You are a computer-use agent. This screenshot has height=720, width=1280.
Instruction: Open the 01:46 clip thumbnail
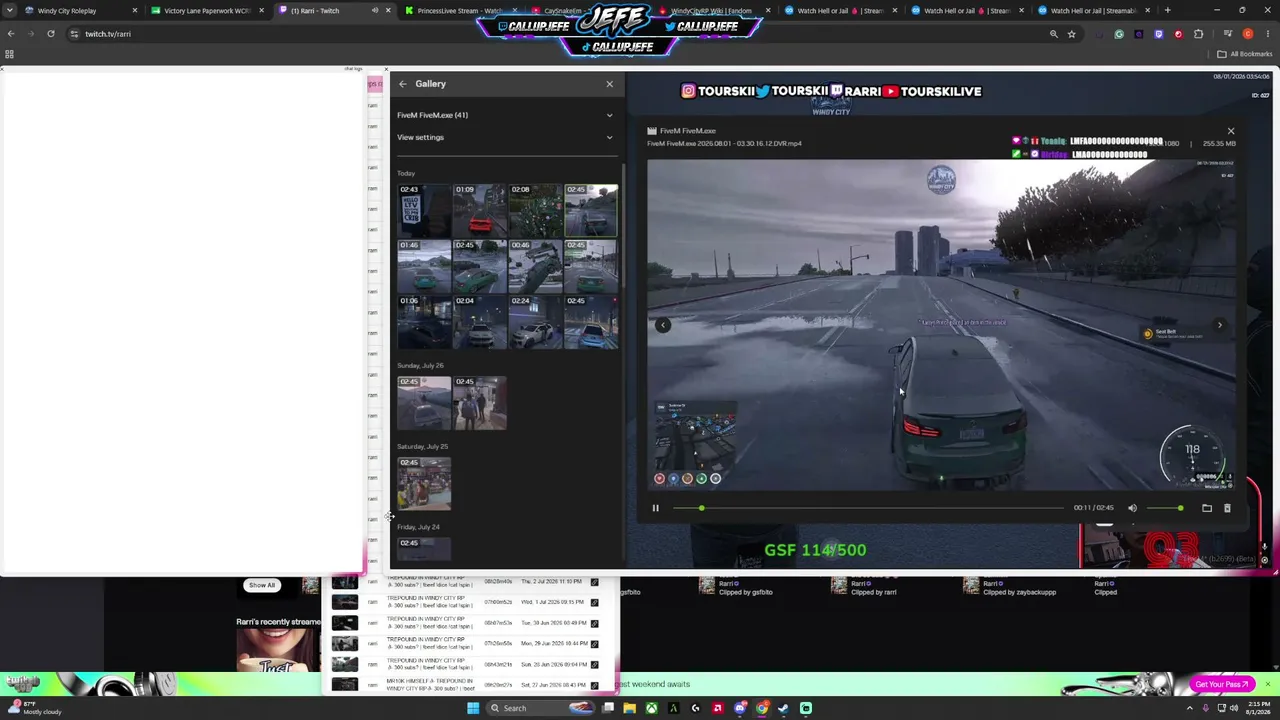click(424, 265)
